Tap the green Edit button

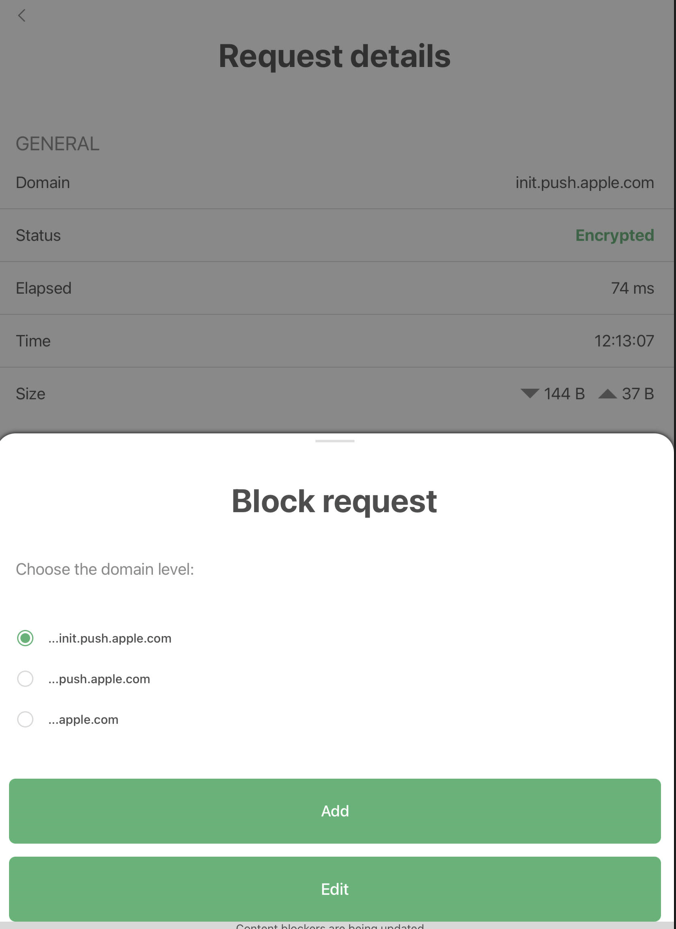pos(335,889)
